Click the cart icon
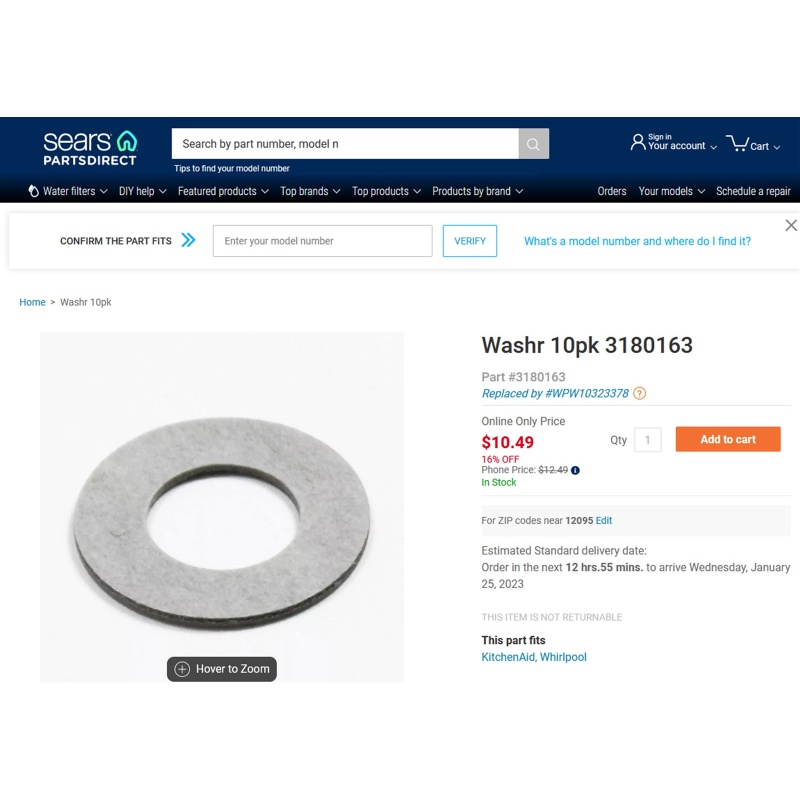The height and width of the screenshot is (800, 800). coord(737,143)
